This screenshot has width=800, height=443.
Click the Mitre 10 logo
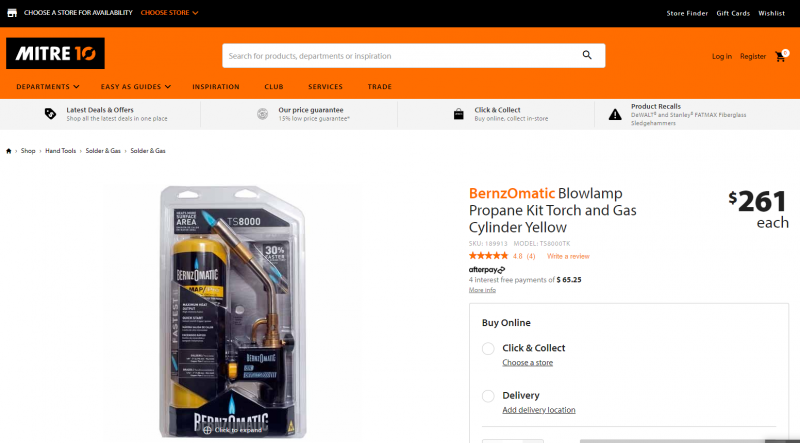point(55,53)
